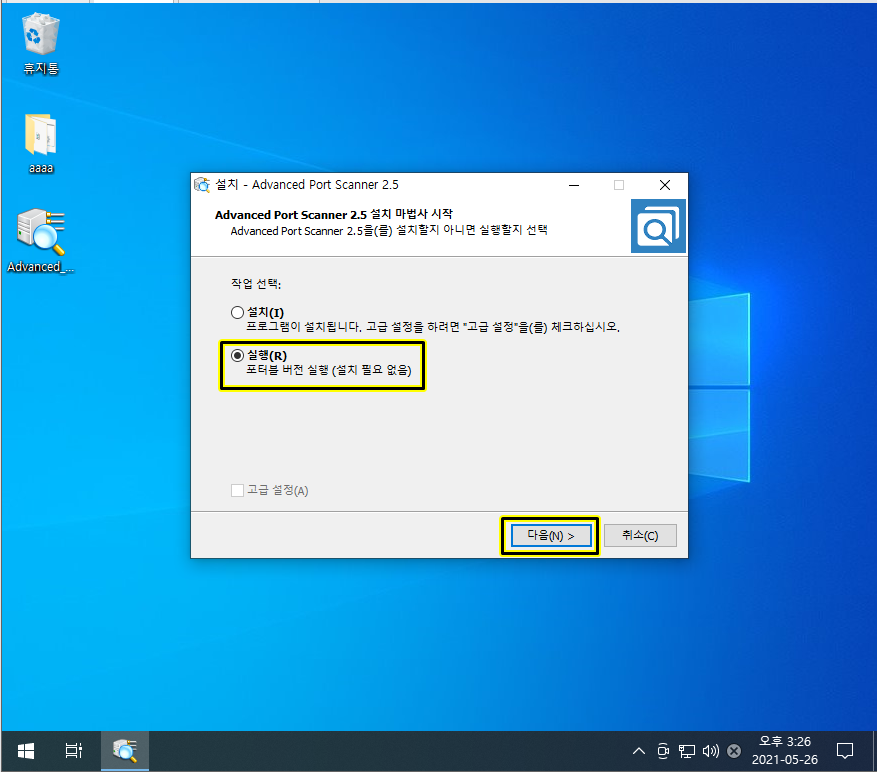The image size is (877, 772).
Task: Click the 취소(C) cancel button
Action: [640, 535]
